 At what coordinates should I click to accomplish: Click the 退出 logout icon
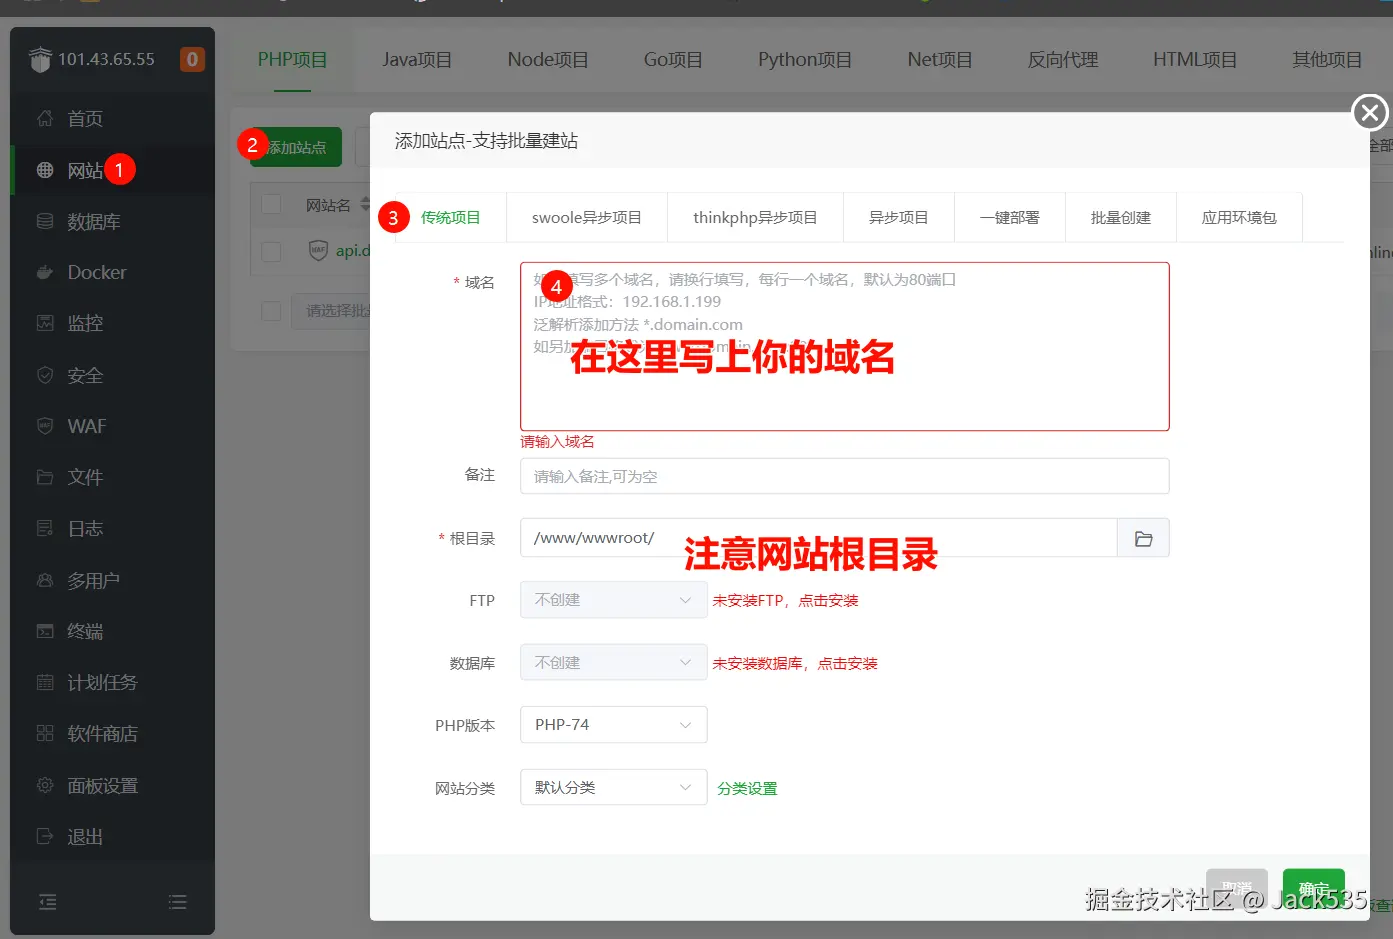tap(45, 836)
